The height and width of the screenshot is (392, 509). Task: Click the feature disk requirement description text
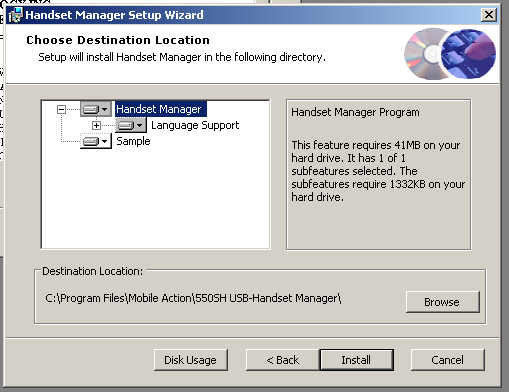click(378, 171)
